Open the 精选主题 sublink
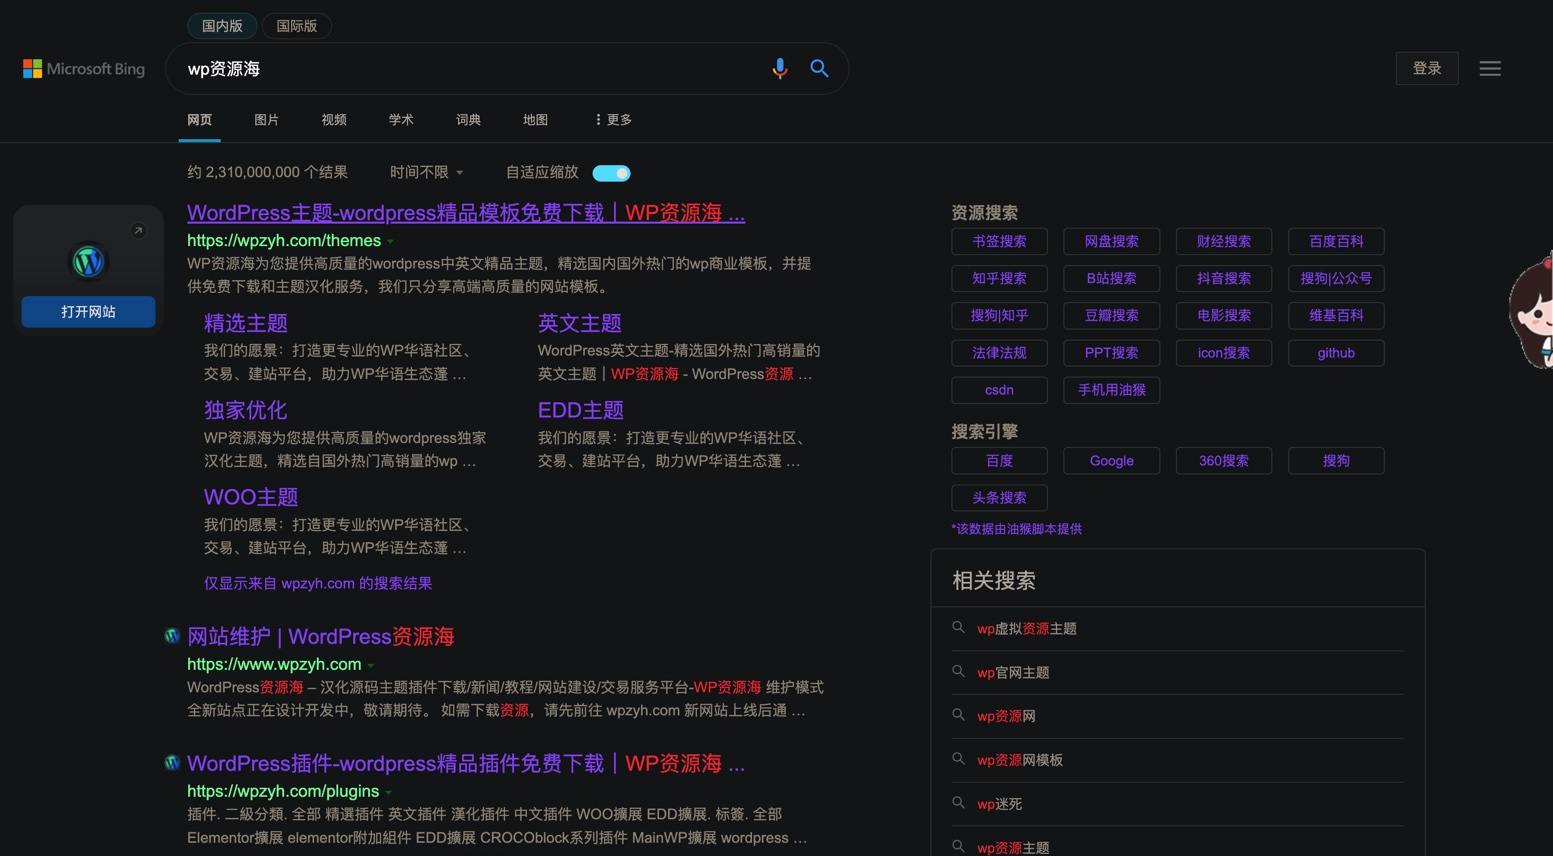1553x856 pixels. tap(246, 323)
